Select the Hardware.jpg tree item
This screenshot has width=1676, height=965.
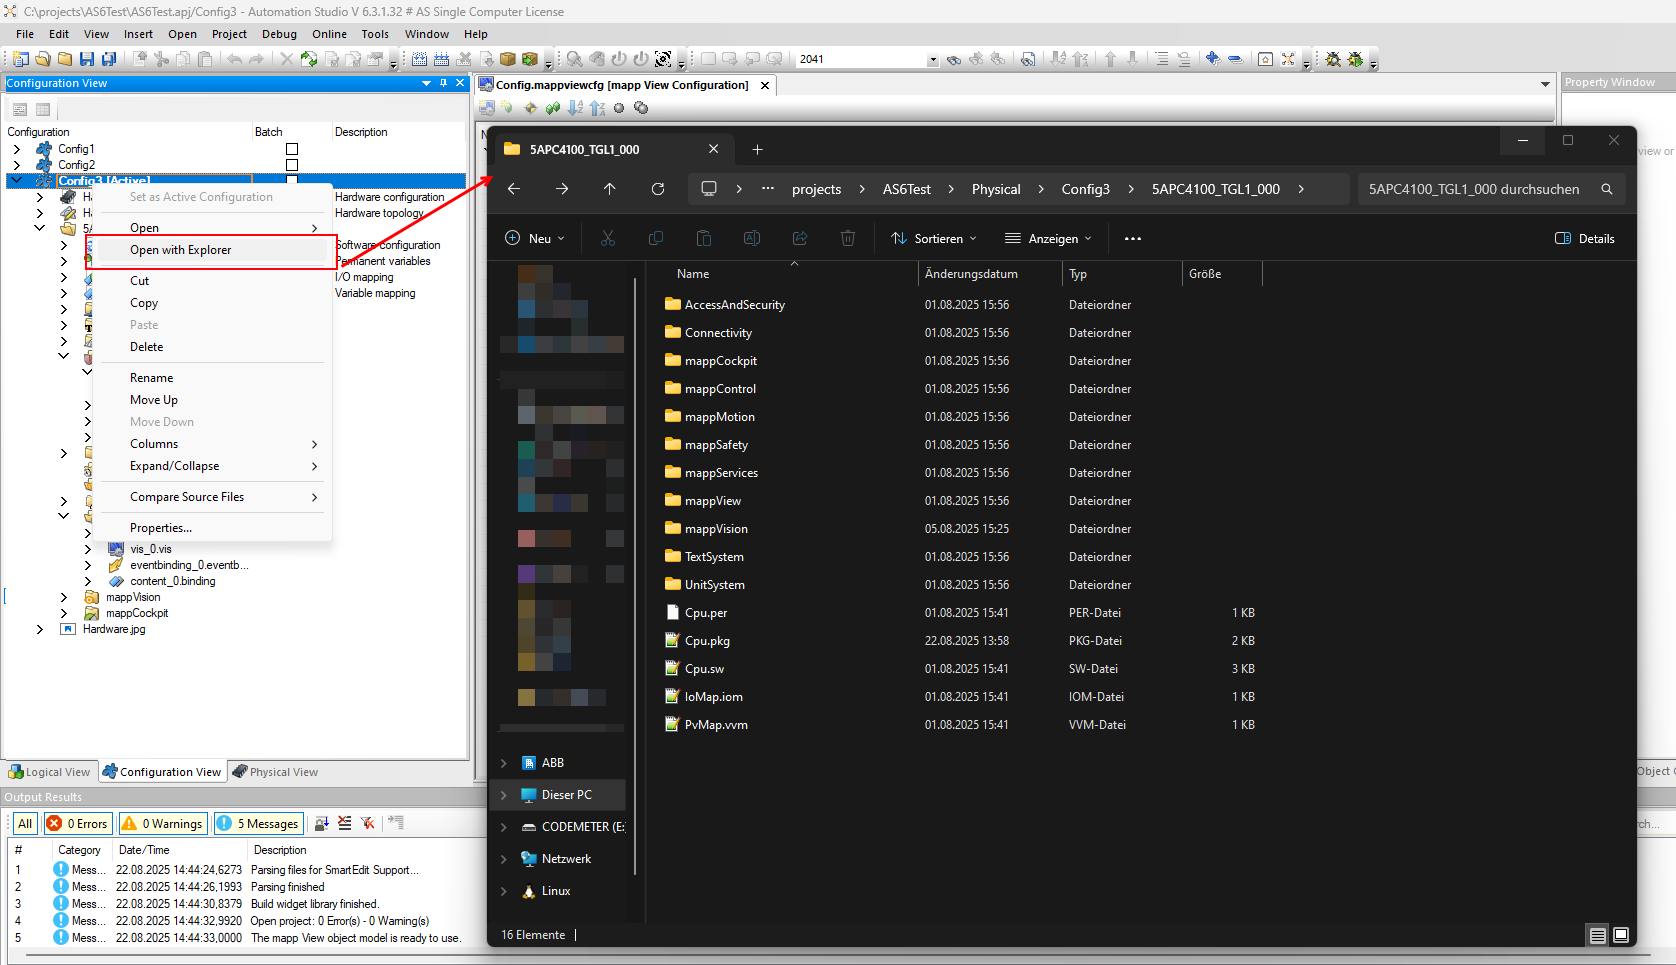coord(114,629)
